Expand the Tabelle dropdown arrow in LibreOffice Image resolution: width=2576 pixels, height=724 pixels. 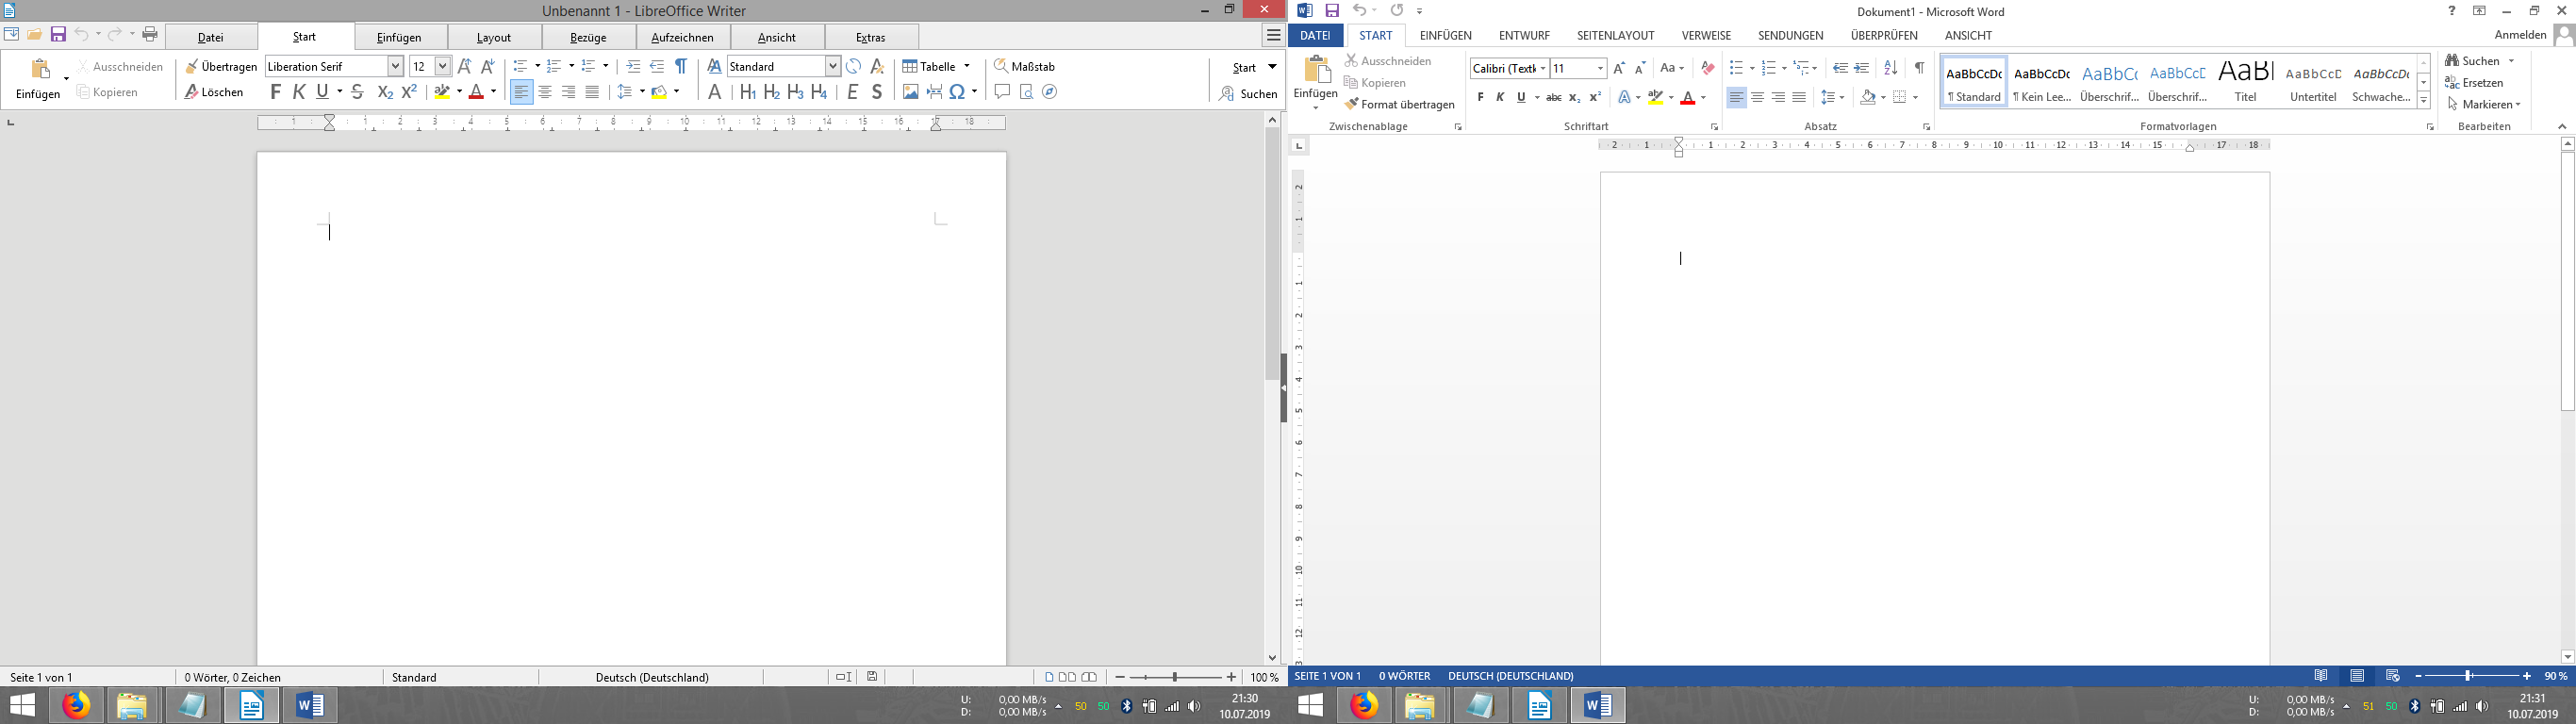(x=966, y=66)
